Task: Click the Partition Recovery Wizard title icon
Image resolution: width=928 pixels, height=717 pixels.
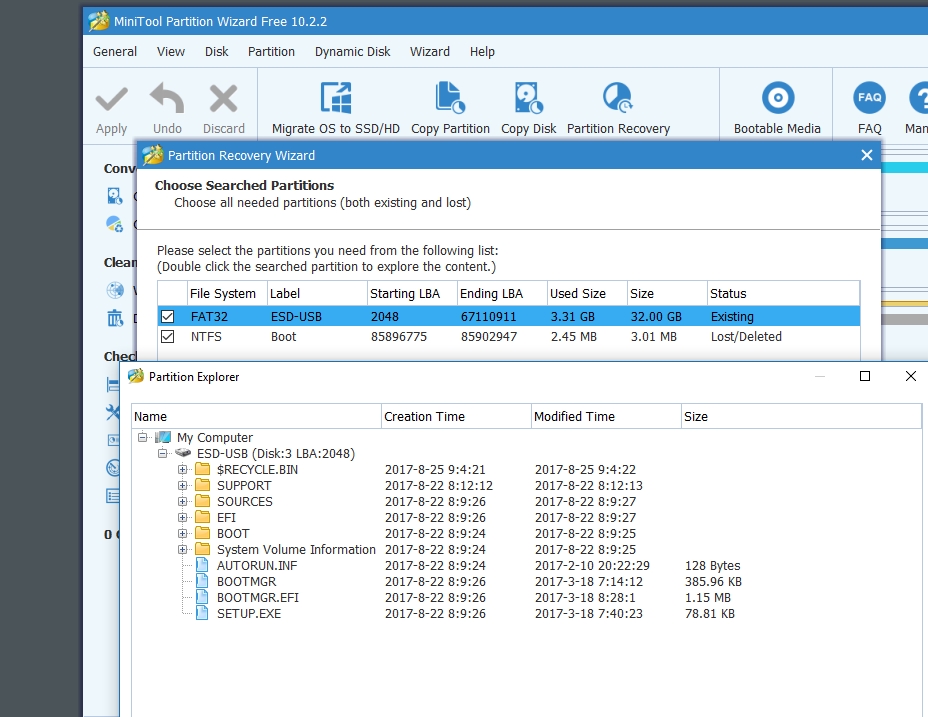Action: point(153,155)
